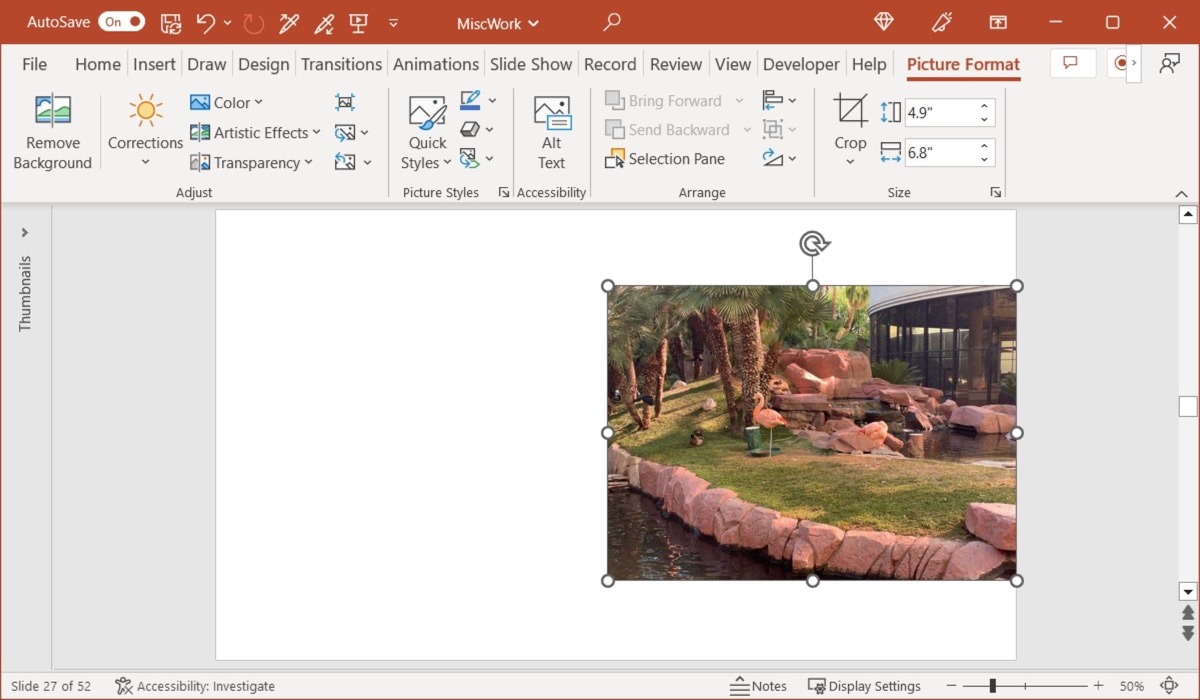The height and width of the screenshot is (700, 1200).
Task: Click the Selection Pane icon
Action: pos(665,158)
